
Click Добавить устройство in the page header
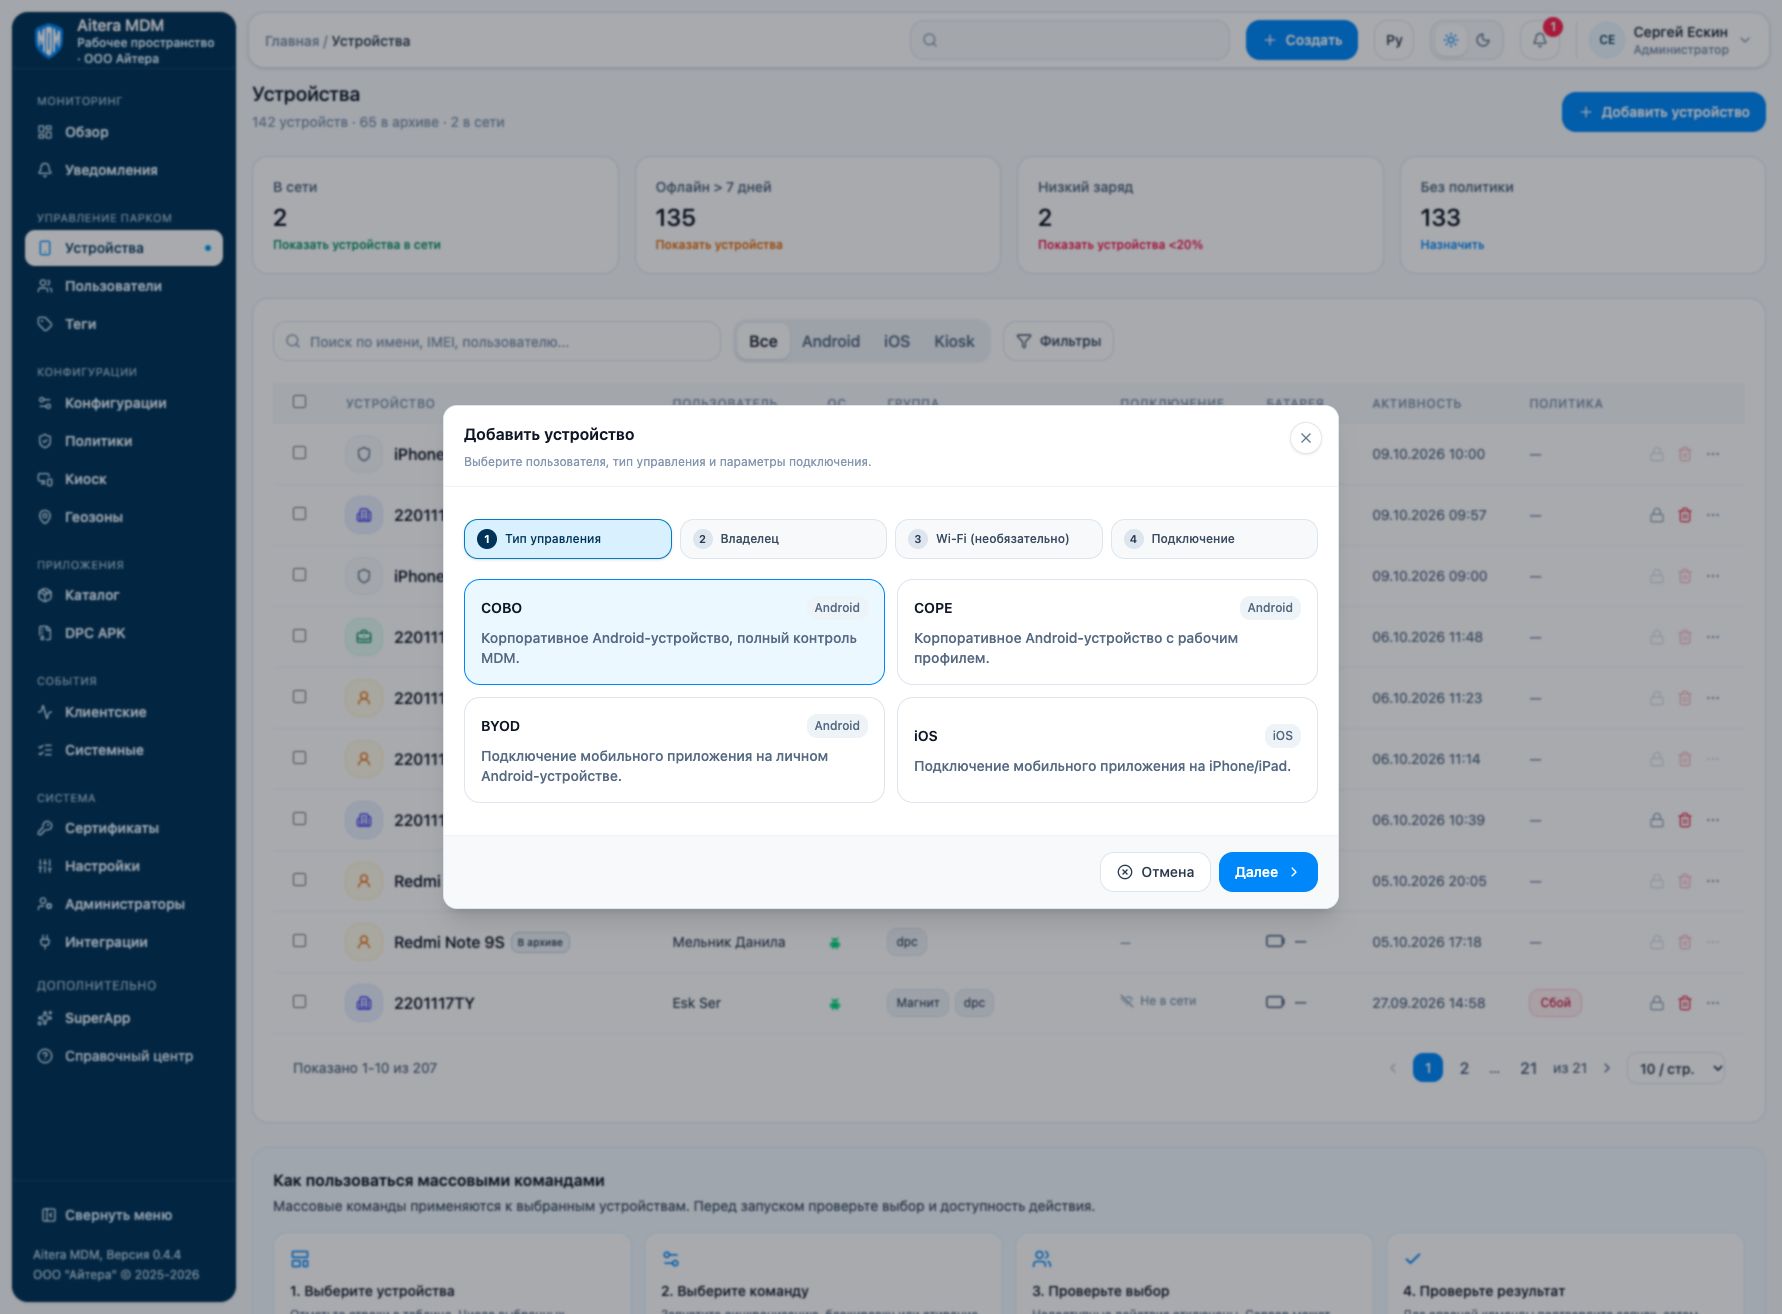(1664, 112)
